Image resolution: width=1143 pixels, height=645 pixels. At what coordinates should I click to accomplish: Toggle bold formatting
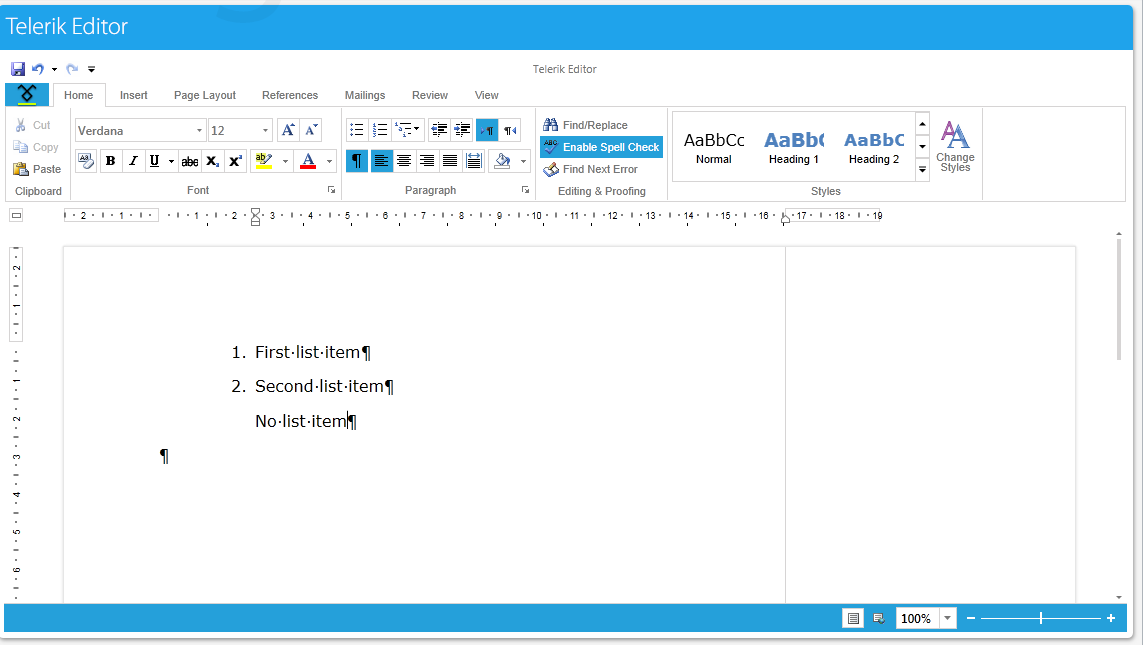pos(110,161)
